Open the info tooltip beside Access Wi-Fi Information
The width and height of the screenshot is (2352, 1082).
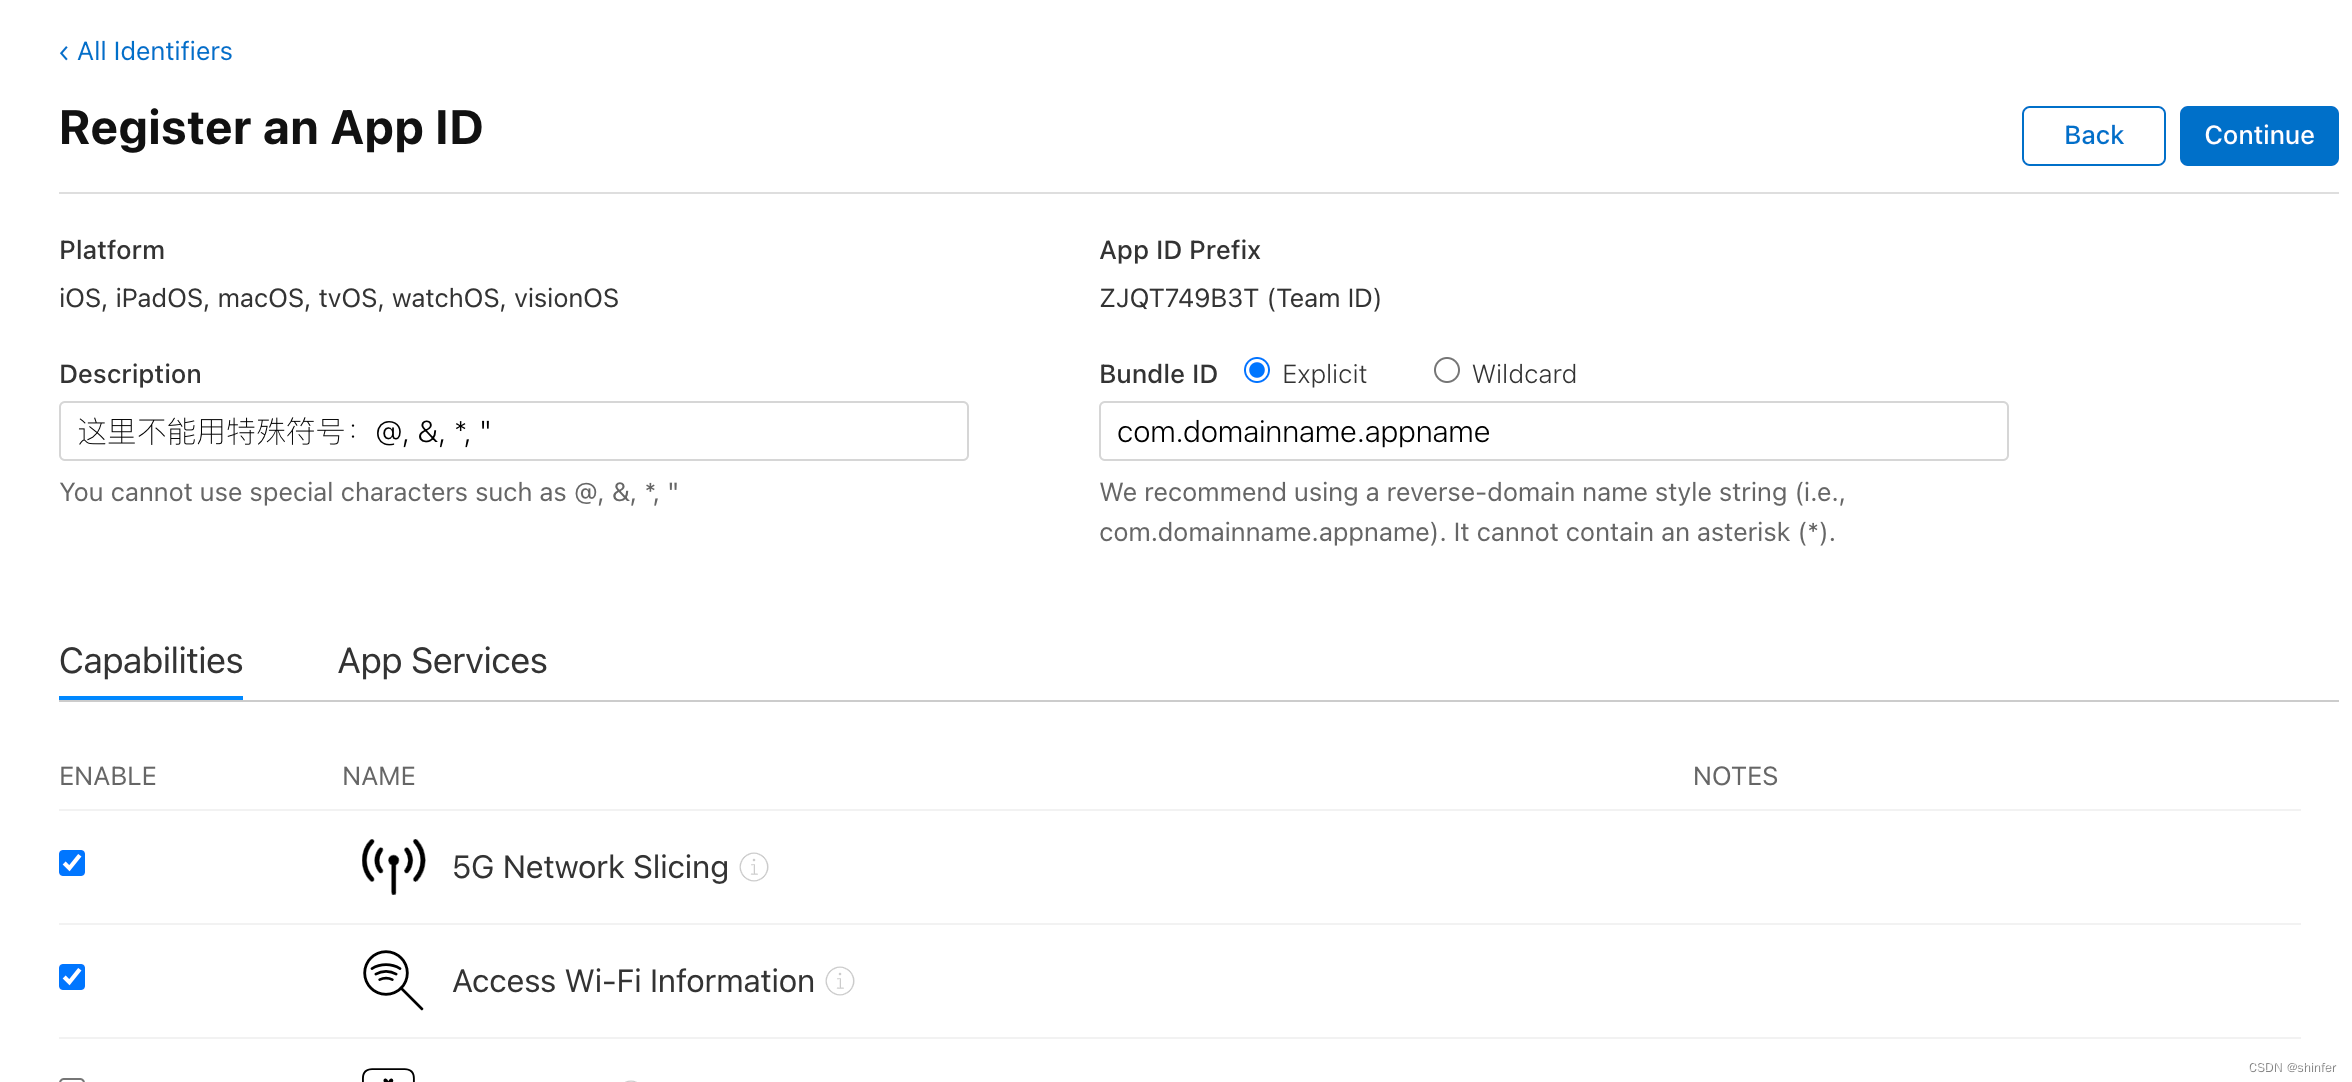[x=841, y=982]
